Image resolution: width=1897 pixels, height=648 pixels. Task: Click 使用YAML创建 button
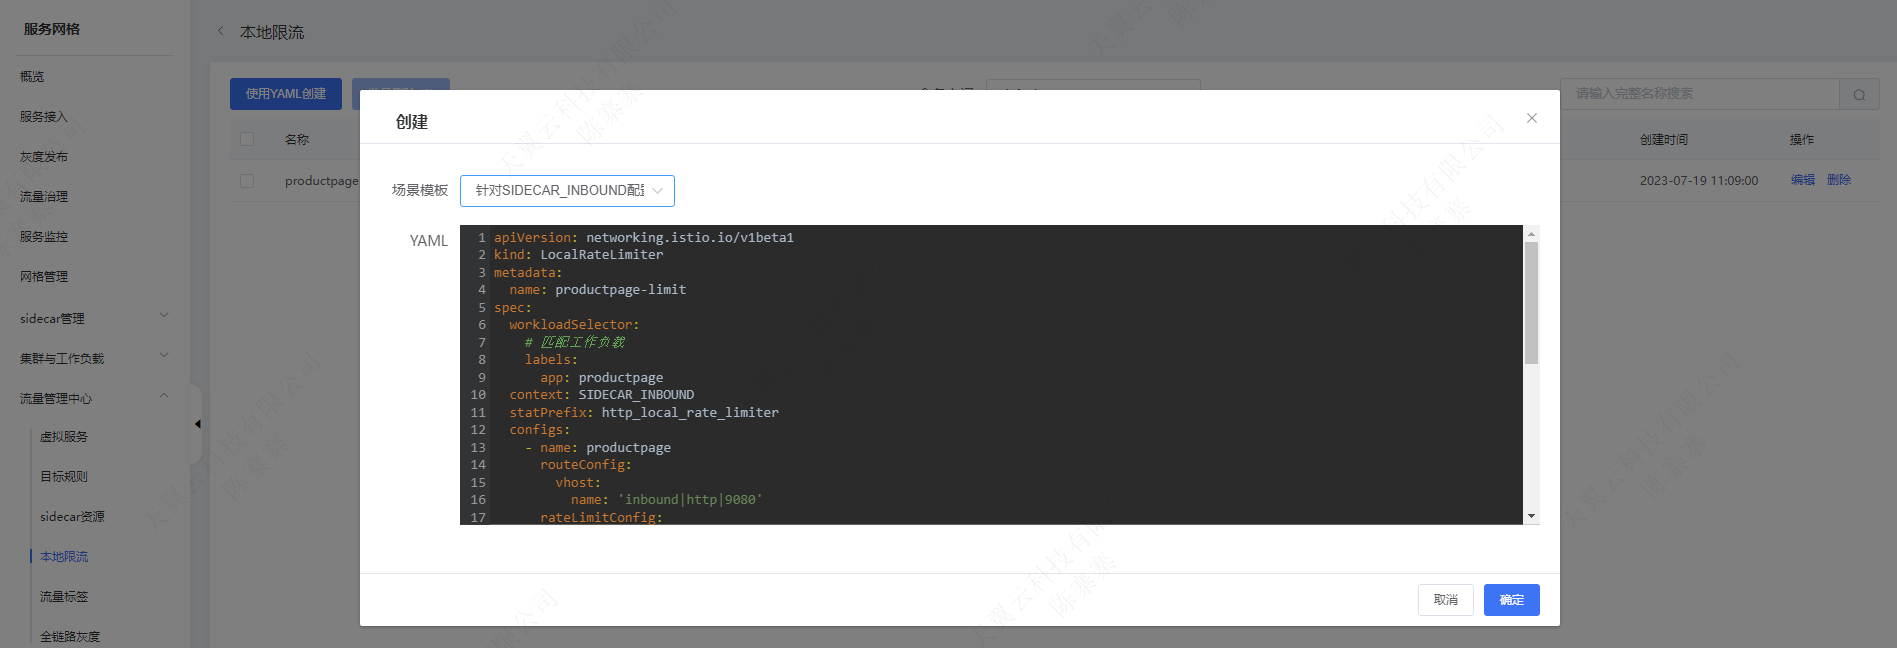point(286,94)
